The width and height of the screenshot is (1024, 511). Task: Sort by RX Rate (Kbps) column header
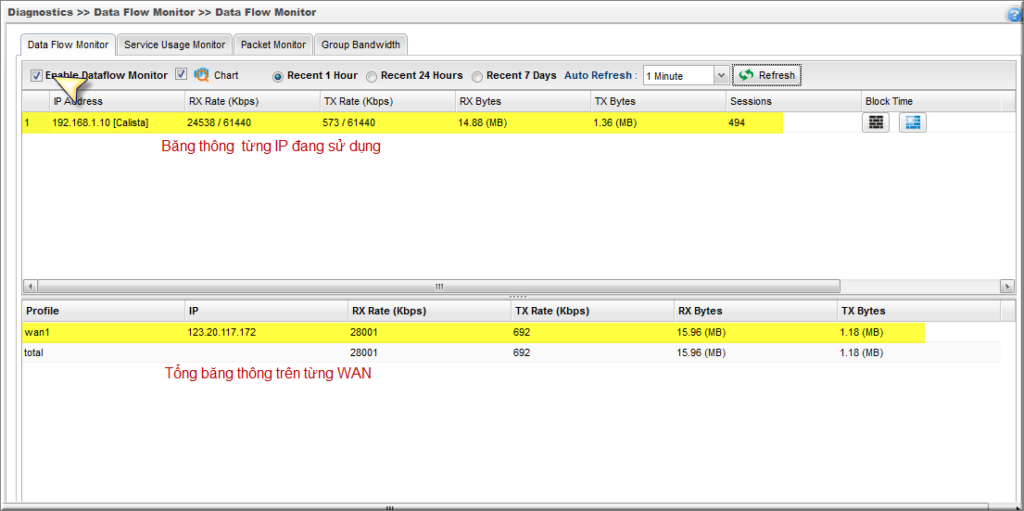[x=221, y=101]
